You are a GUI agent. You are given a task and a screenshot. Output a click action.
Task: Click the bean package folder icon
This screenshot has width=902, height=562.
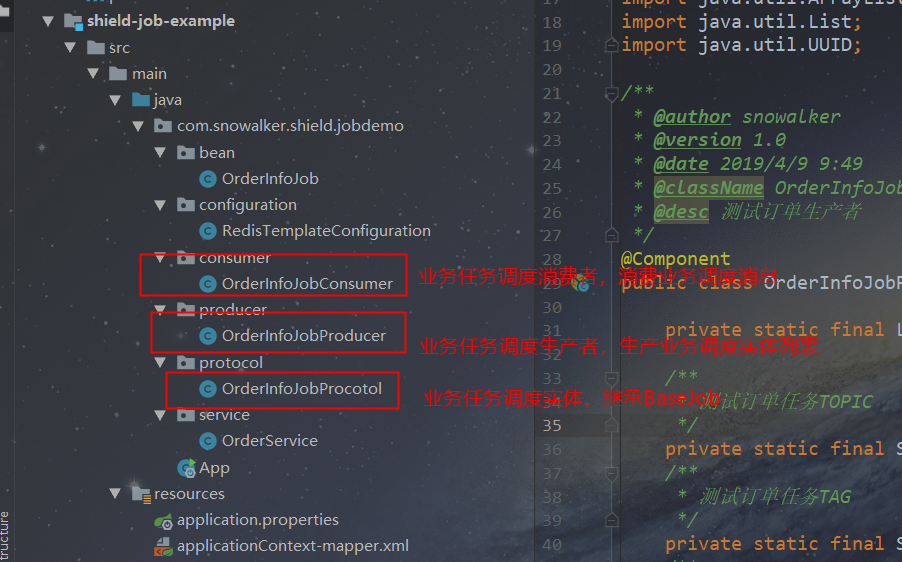pos(185,152)
